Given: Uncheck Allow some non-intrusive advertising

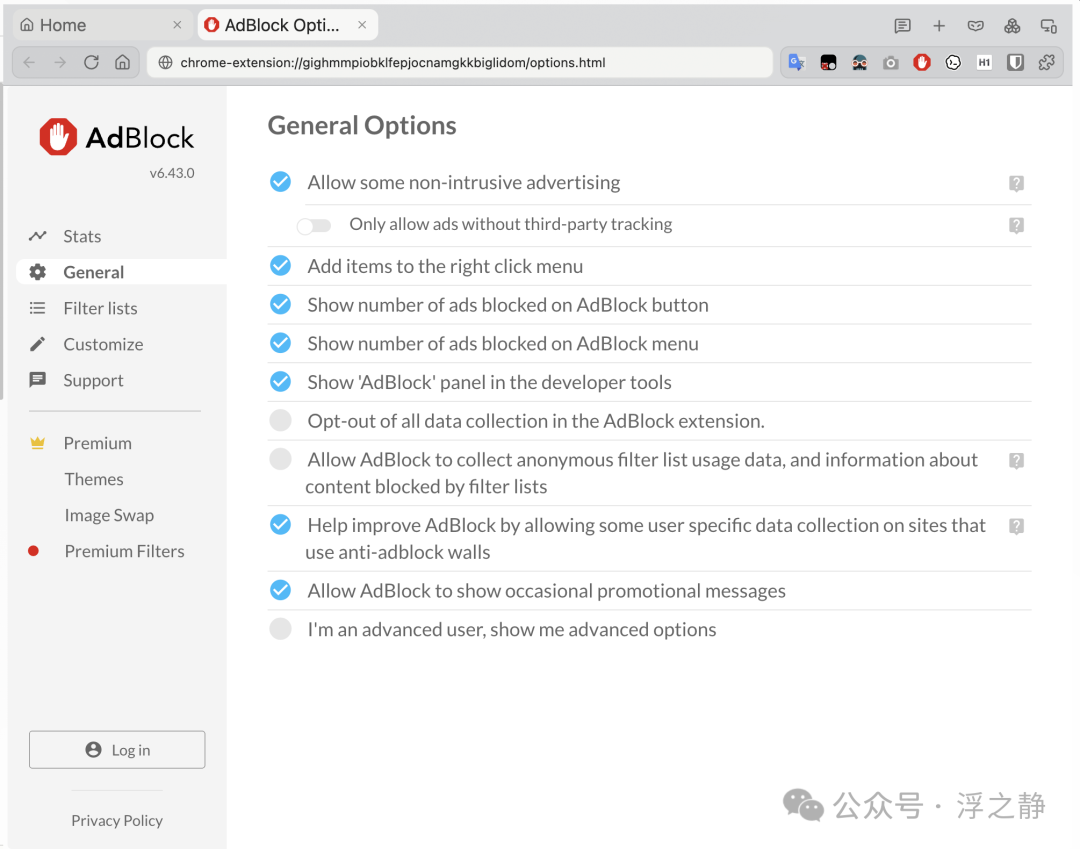Looking at the screenshot, I should (280, 182).
